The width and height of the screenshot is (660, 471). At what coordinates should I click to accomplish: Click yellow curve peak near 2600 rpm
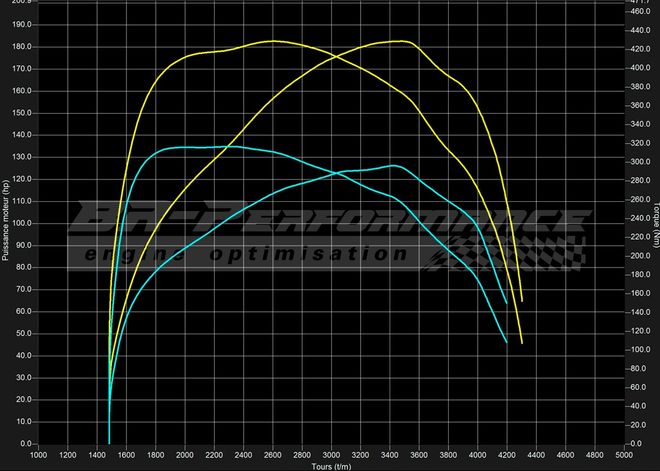click(x=273, y=41)
